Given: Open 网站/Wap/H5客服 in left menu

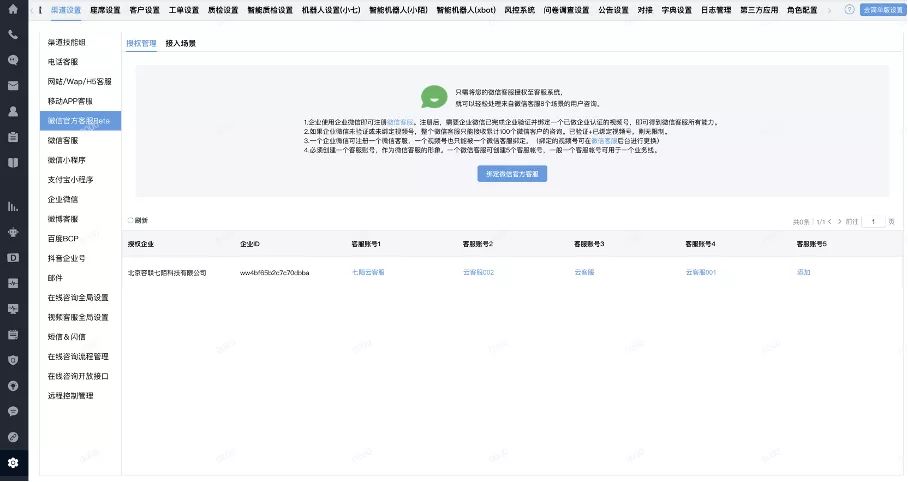Looking at the screenshot, I should click(x=79, y=82).
